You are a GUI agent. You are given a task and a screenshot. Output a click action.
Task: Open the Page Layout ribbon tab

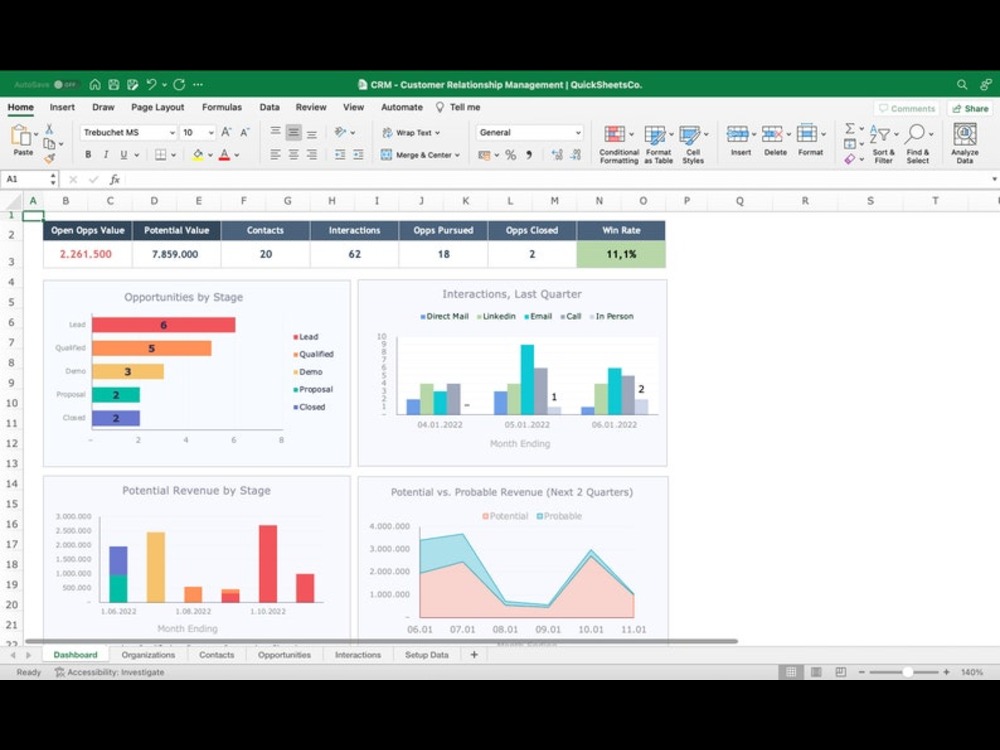pyautogui.click(x=158, y=107)
